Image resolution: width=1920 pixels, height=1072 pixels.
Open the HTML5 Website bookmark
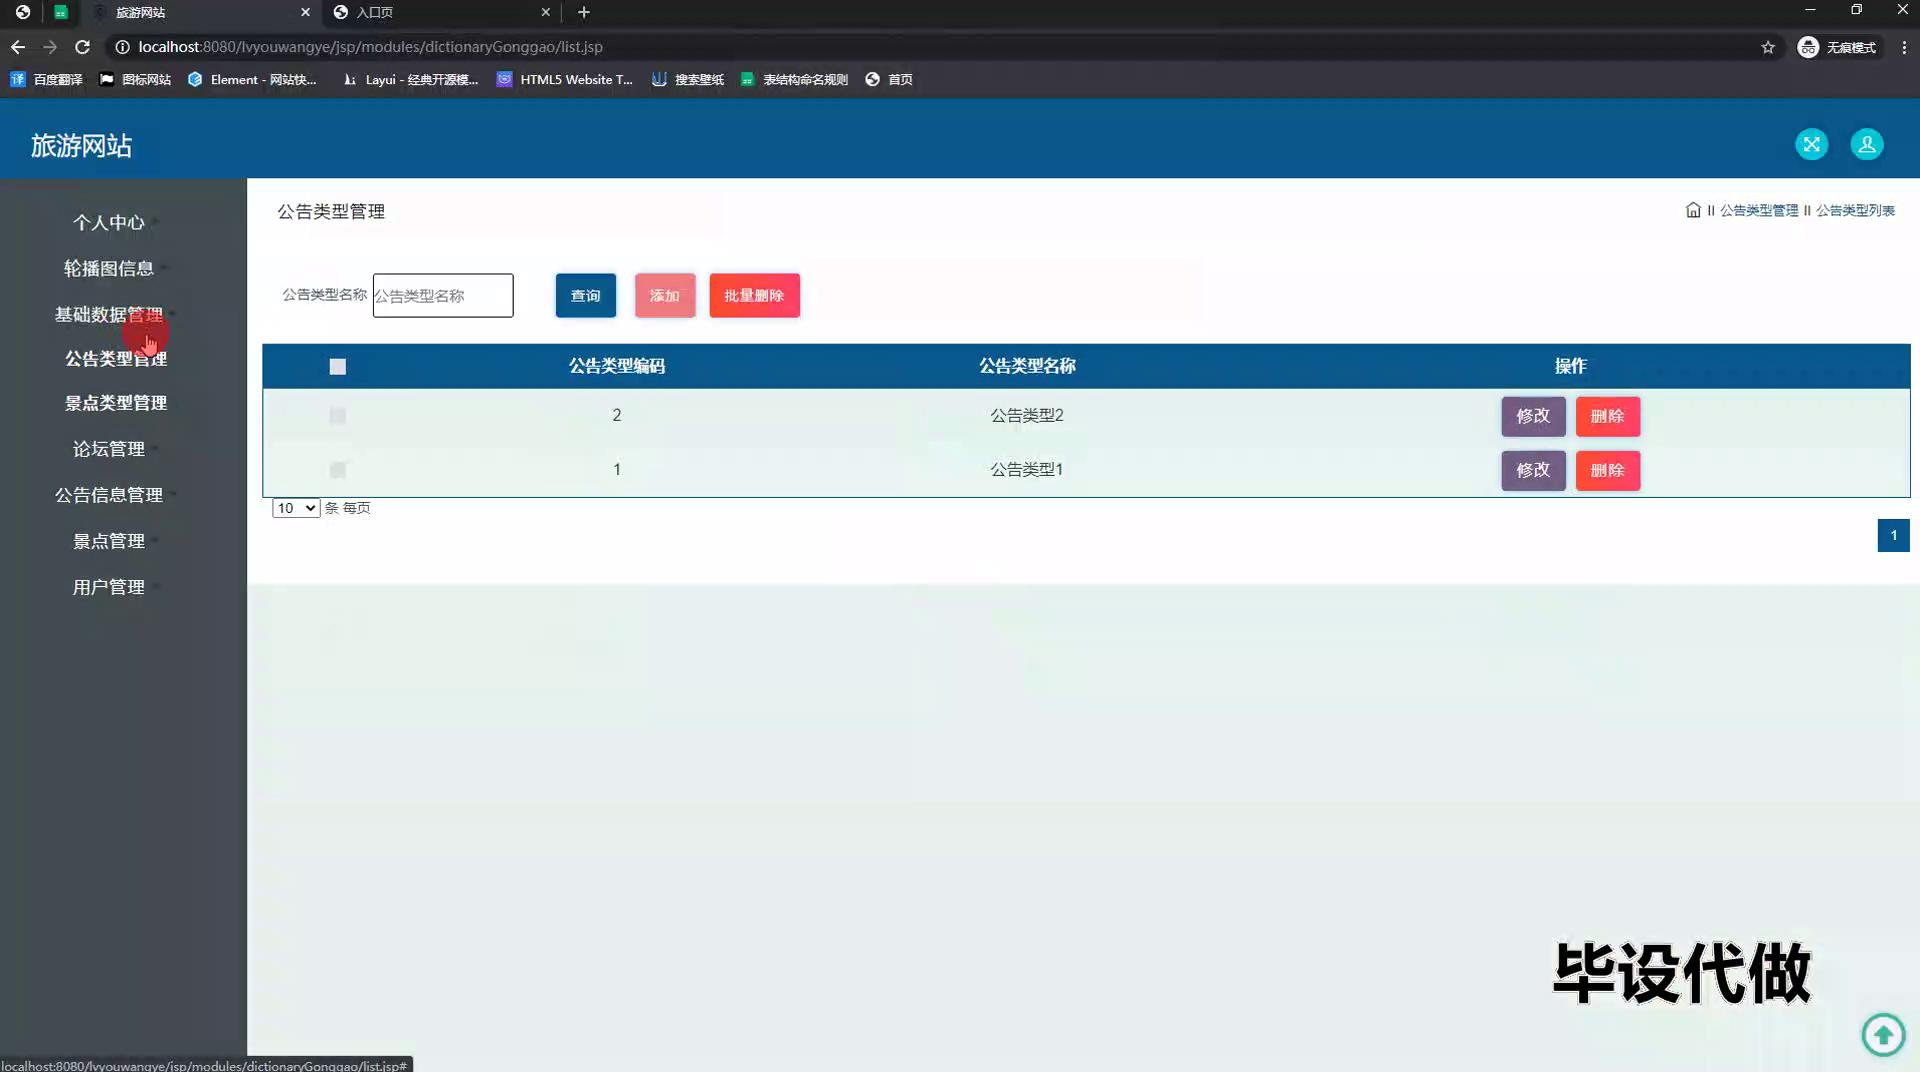tap(565, 79)
